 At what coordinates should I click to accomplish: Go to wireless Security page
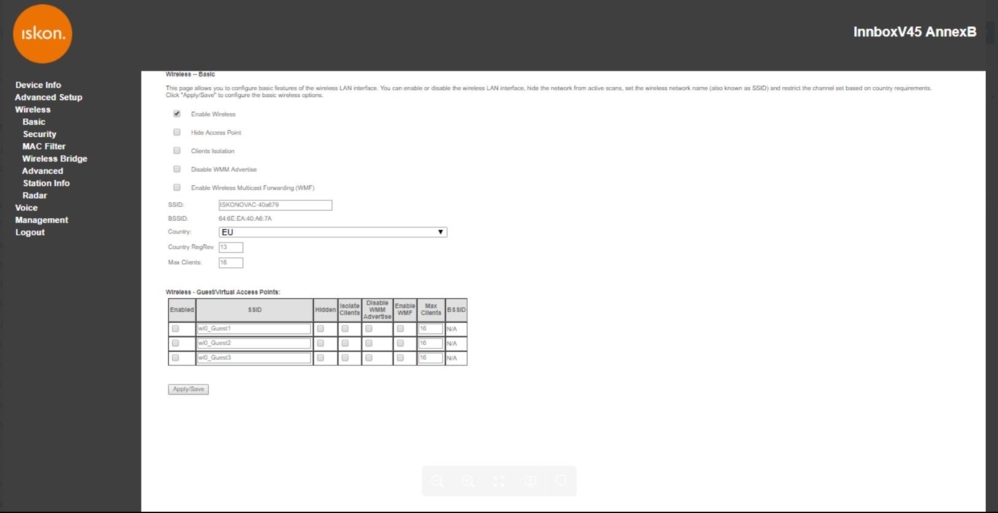point(39,134)
